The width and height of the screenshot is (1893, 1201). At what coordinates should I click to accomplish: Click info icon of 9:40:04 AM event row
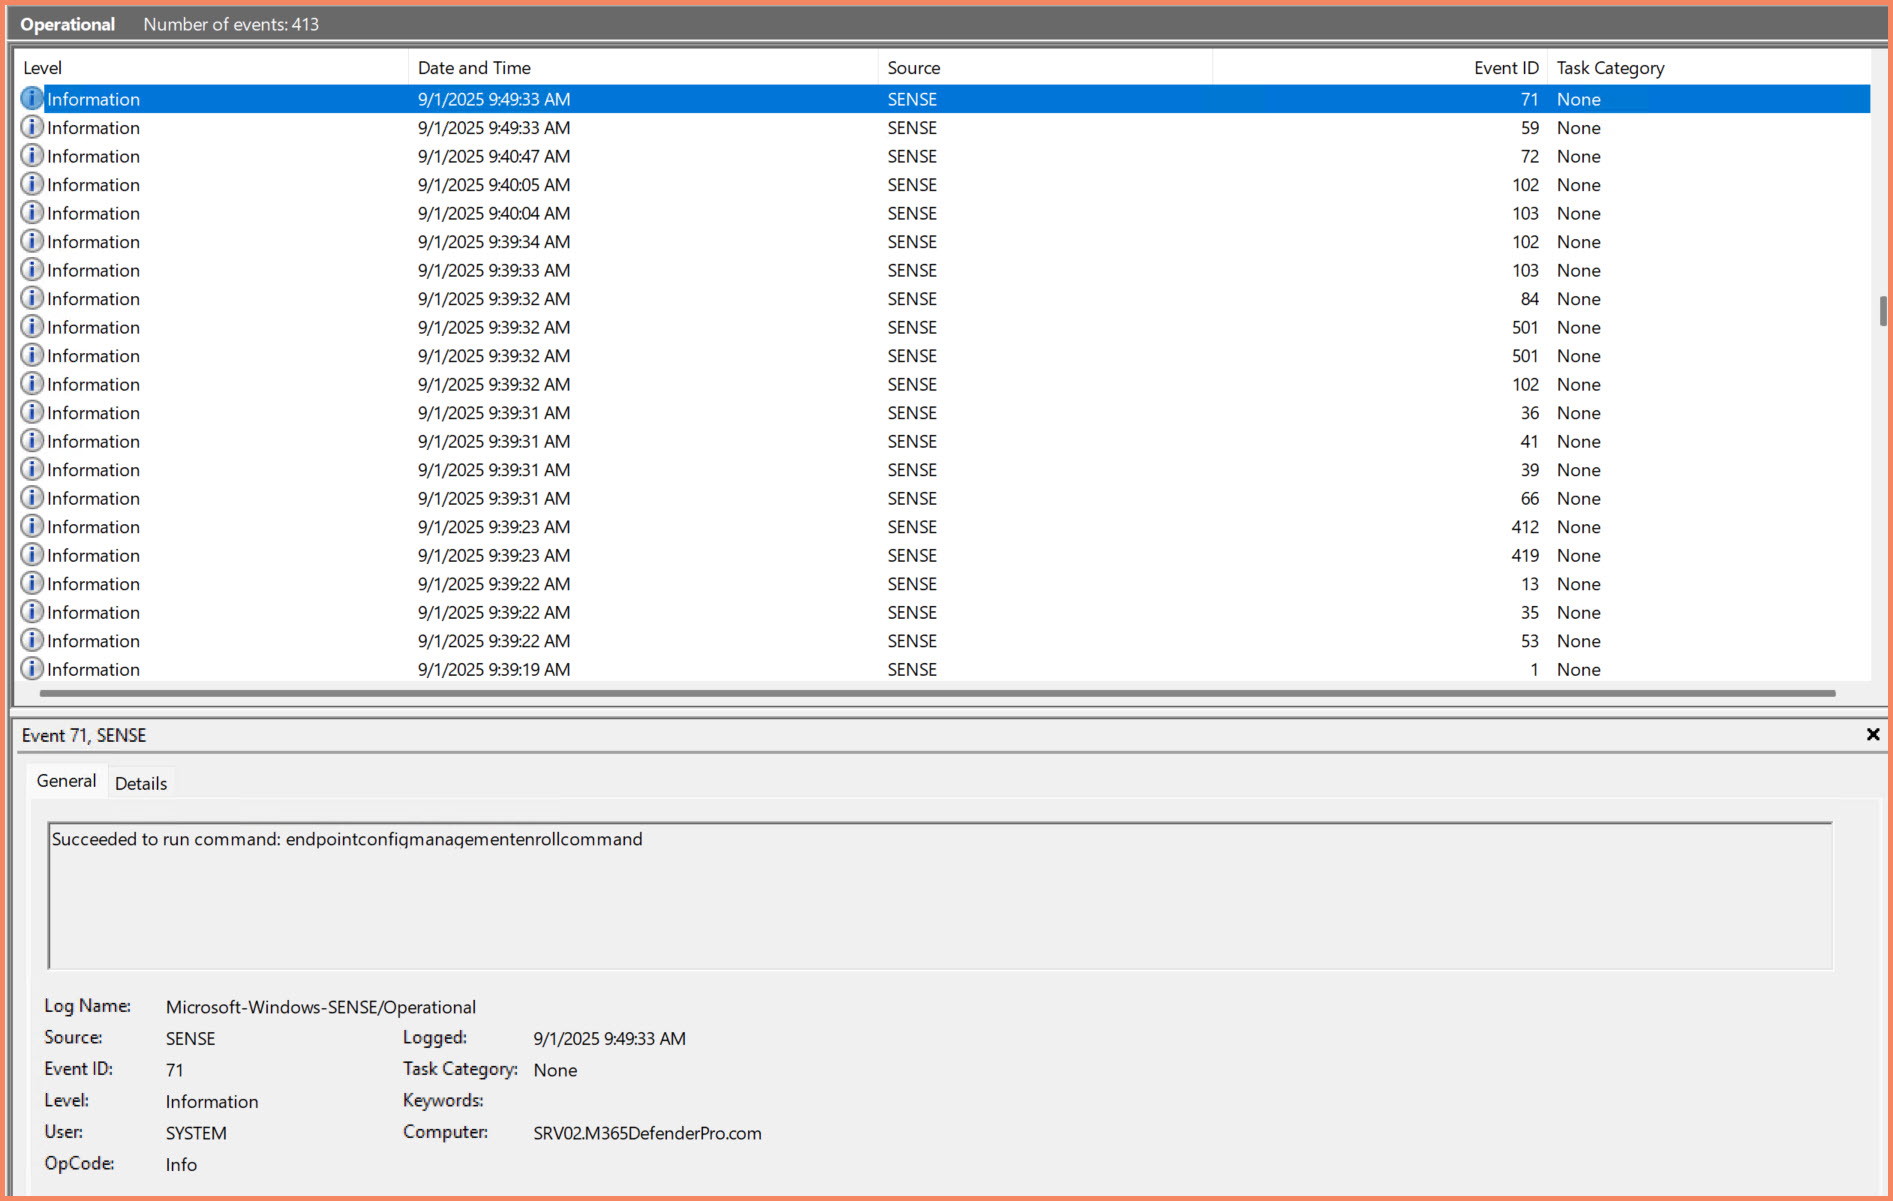pos(32,213)
